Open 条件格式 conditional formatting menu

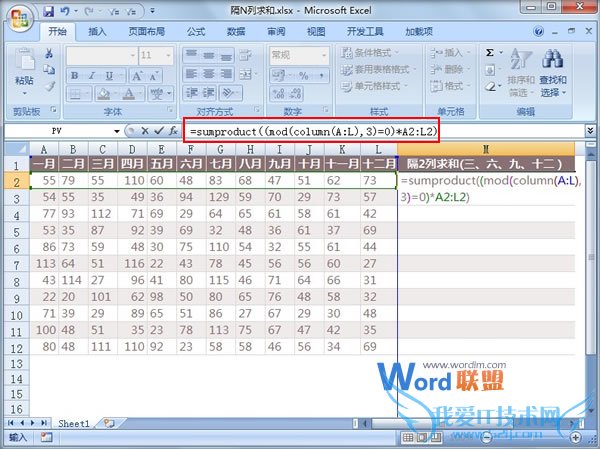click(370, 52)
